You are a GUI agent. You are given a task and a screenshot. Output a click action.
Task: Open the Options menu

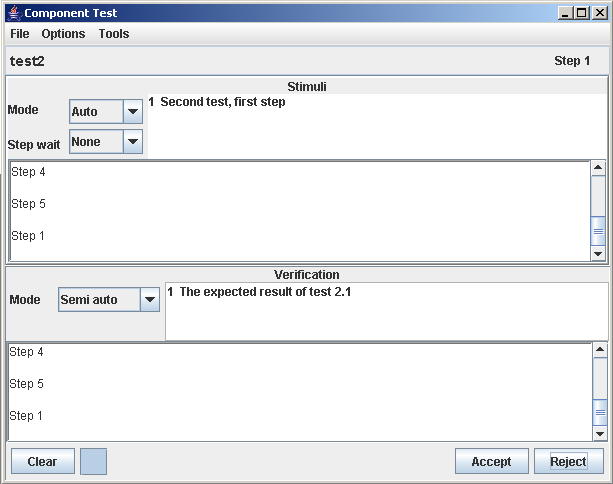pos(63,34)
